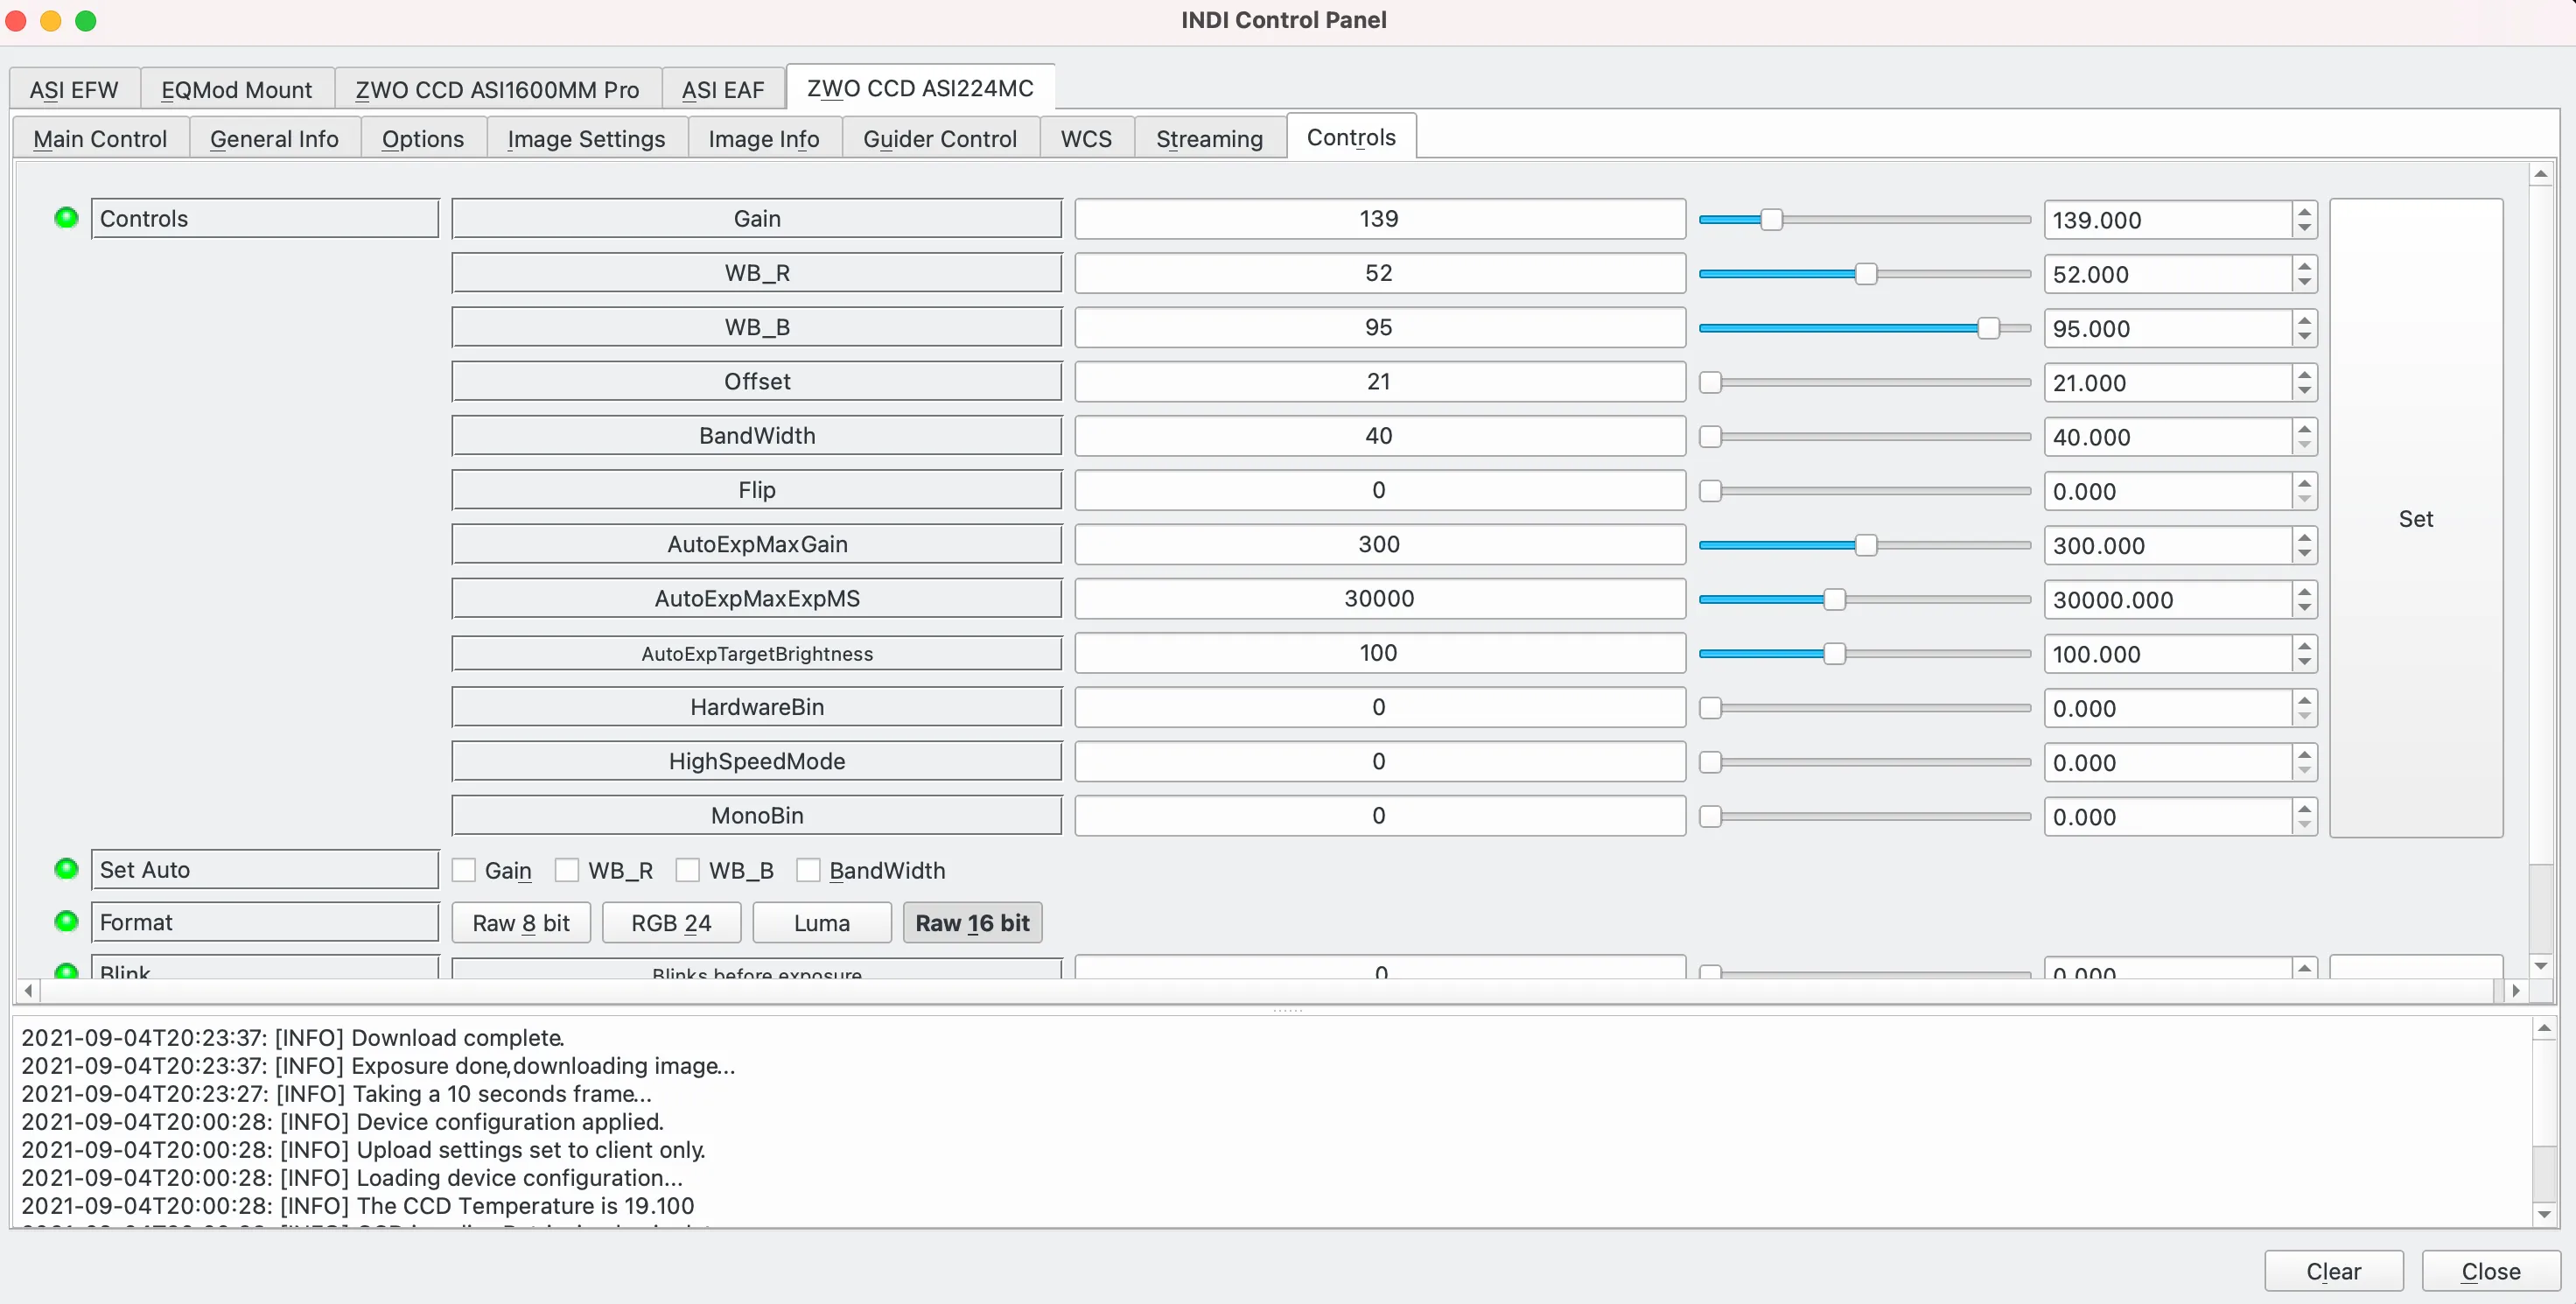Click the green Format status light
Viewport: 2576px width, 1304px height.
coord(66,921)
